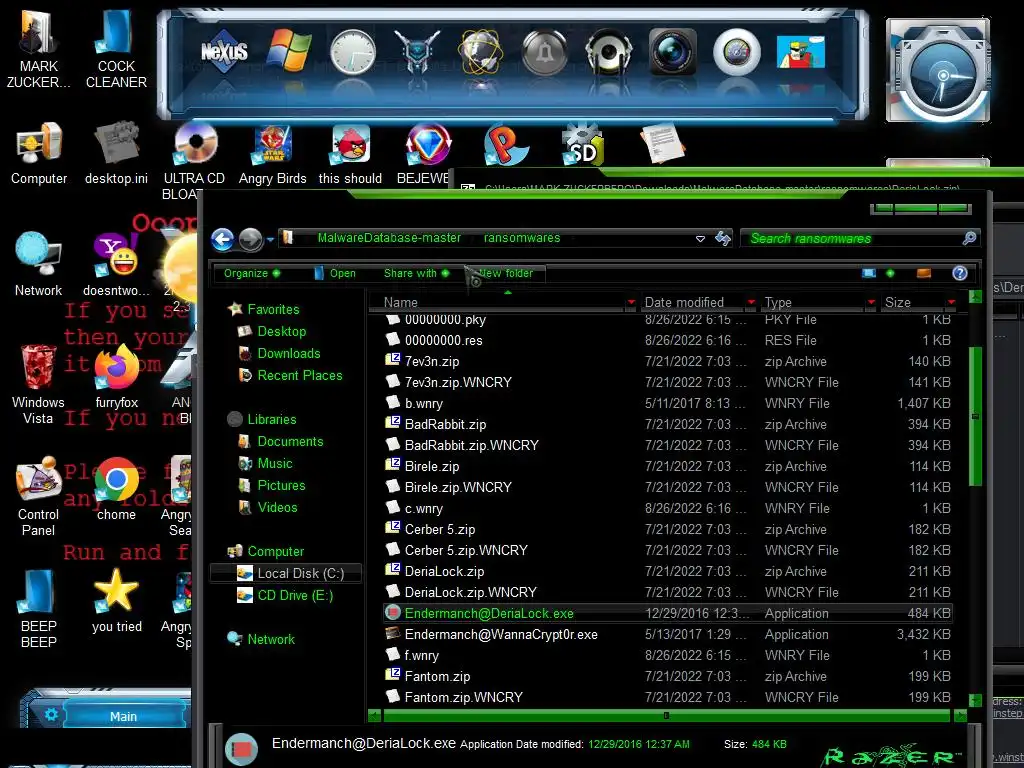The width and height of the screenshot is (1024, 768).
Task: Click the refresh icon beside address bar
Action: click(723, 238)
